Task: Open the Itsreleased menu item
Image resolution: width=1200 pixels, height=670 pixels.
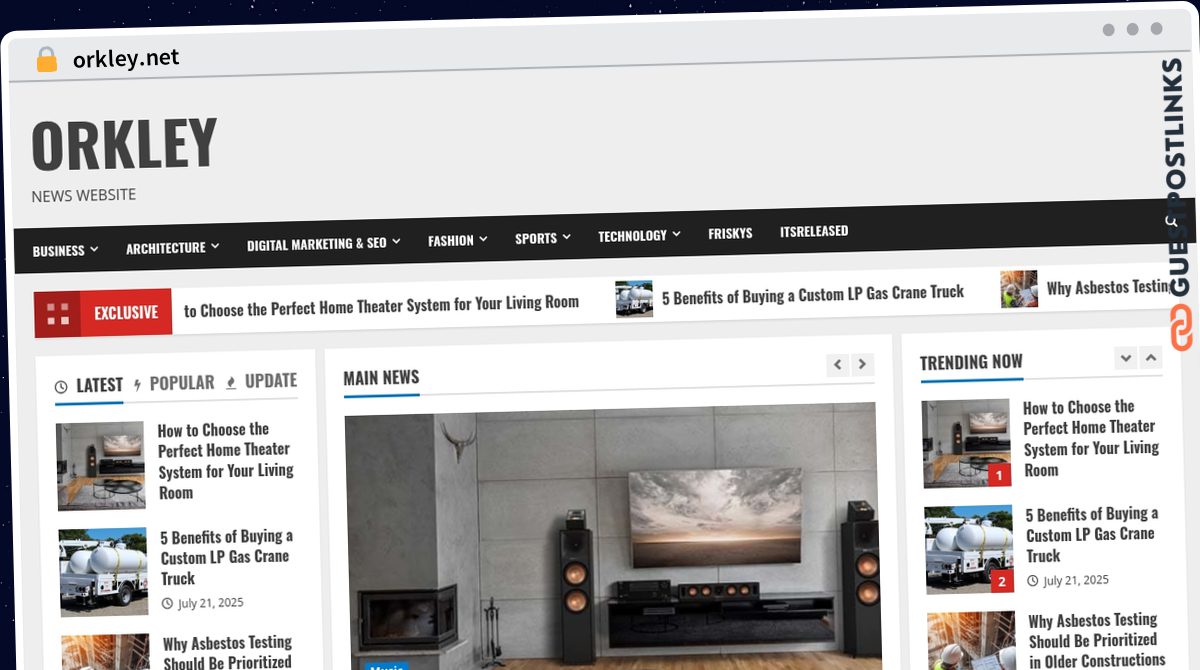Action: [x=814, y=231]
